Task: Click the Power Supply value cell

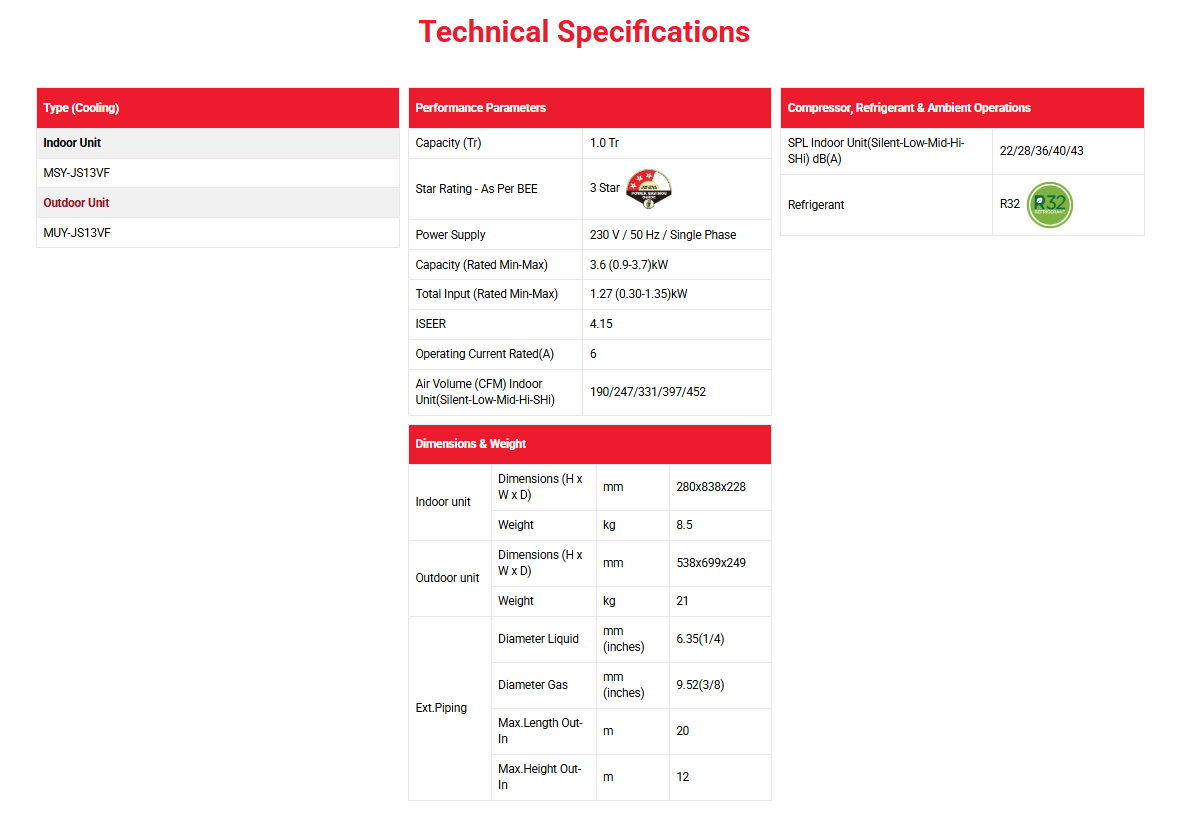Action: click(x=663, y=235)
